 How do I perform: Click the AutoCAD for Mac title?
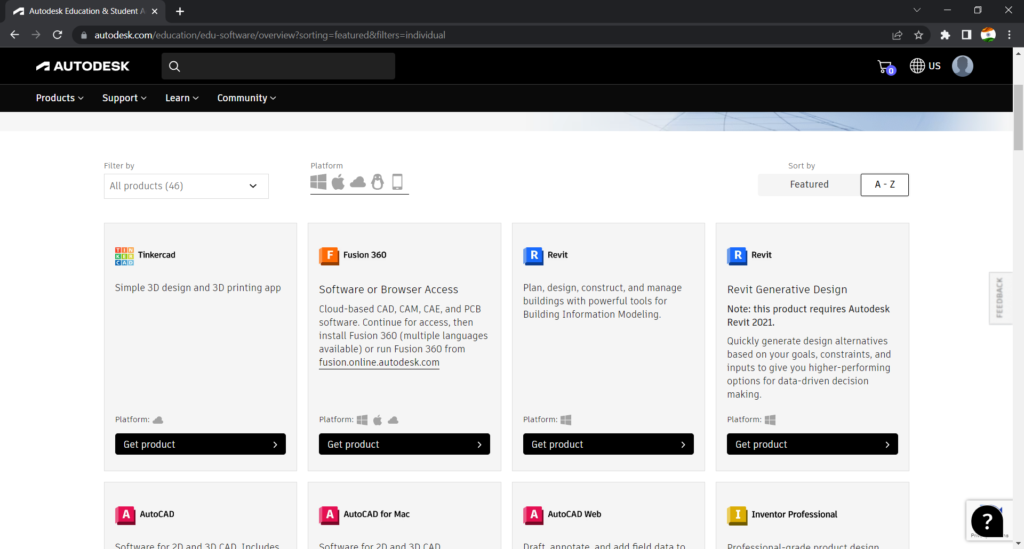376,514
